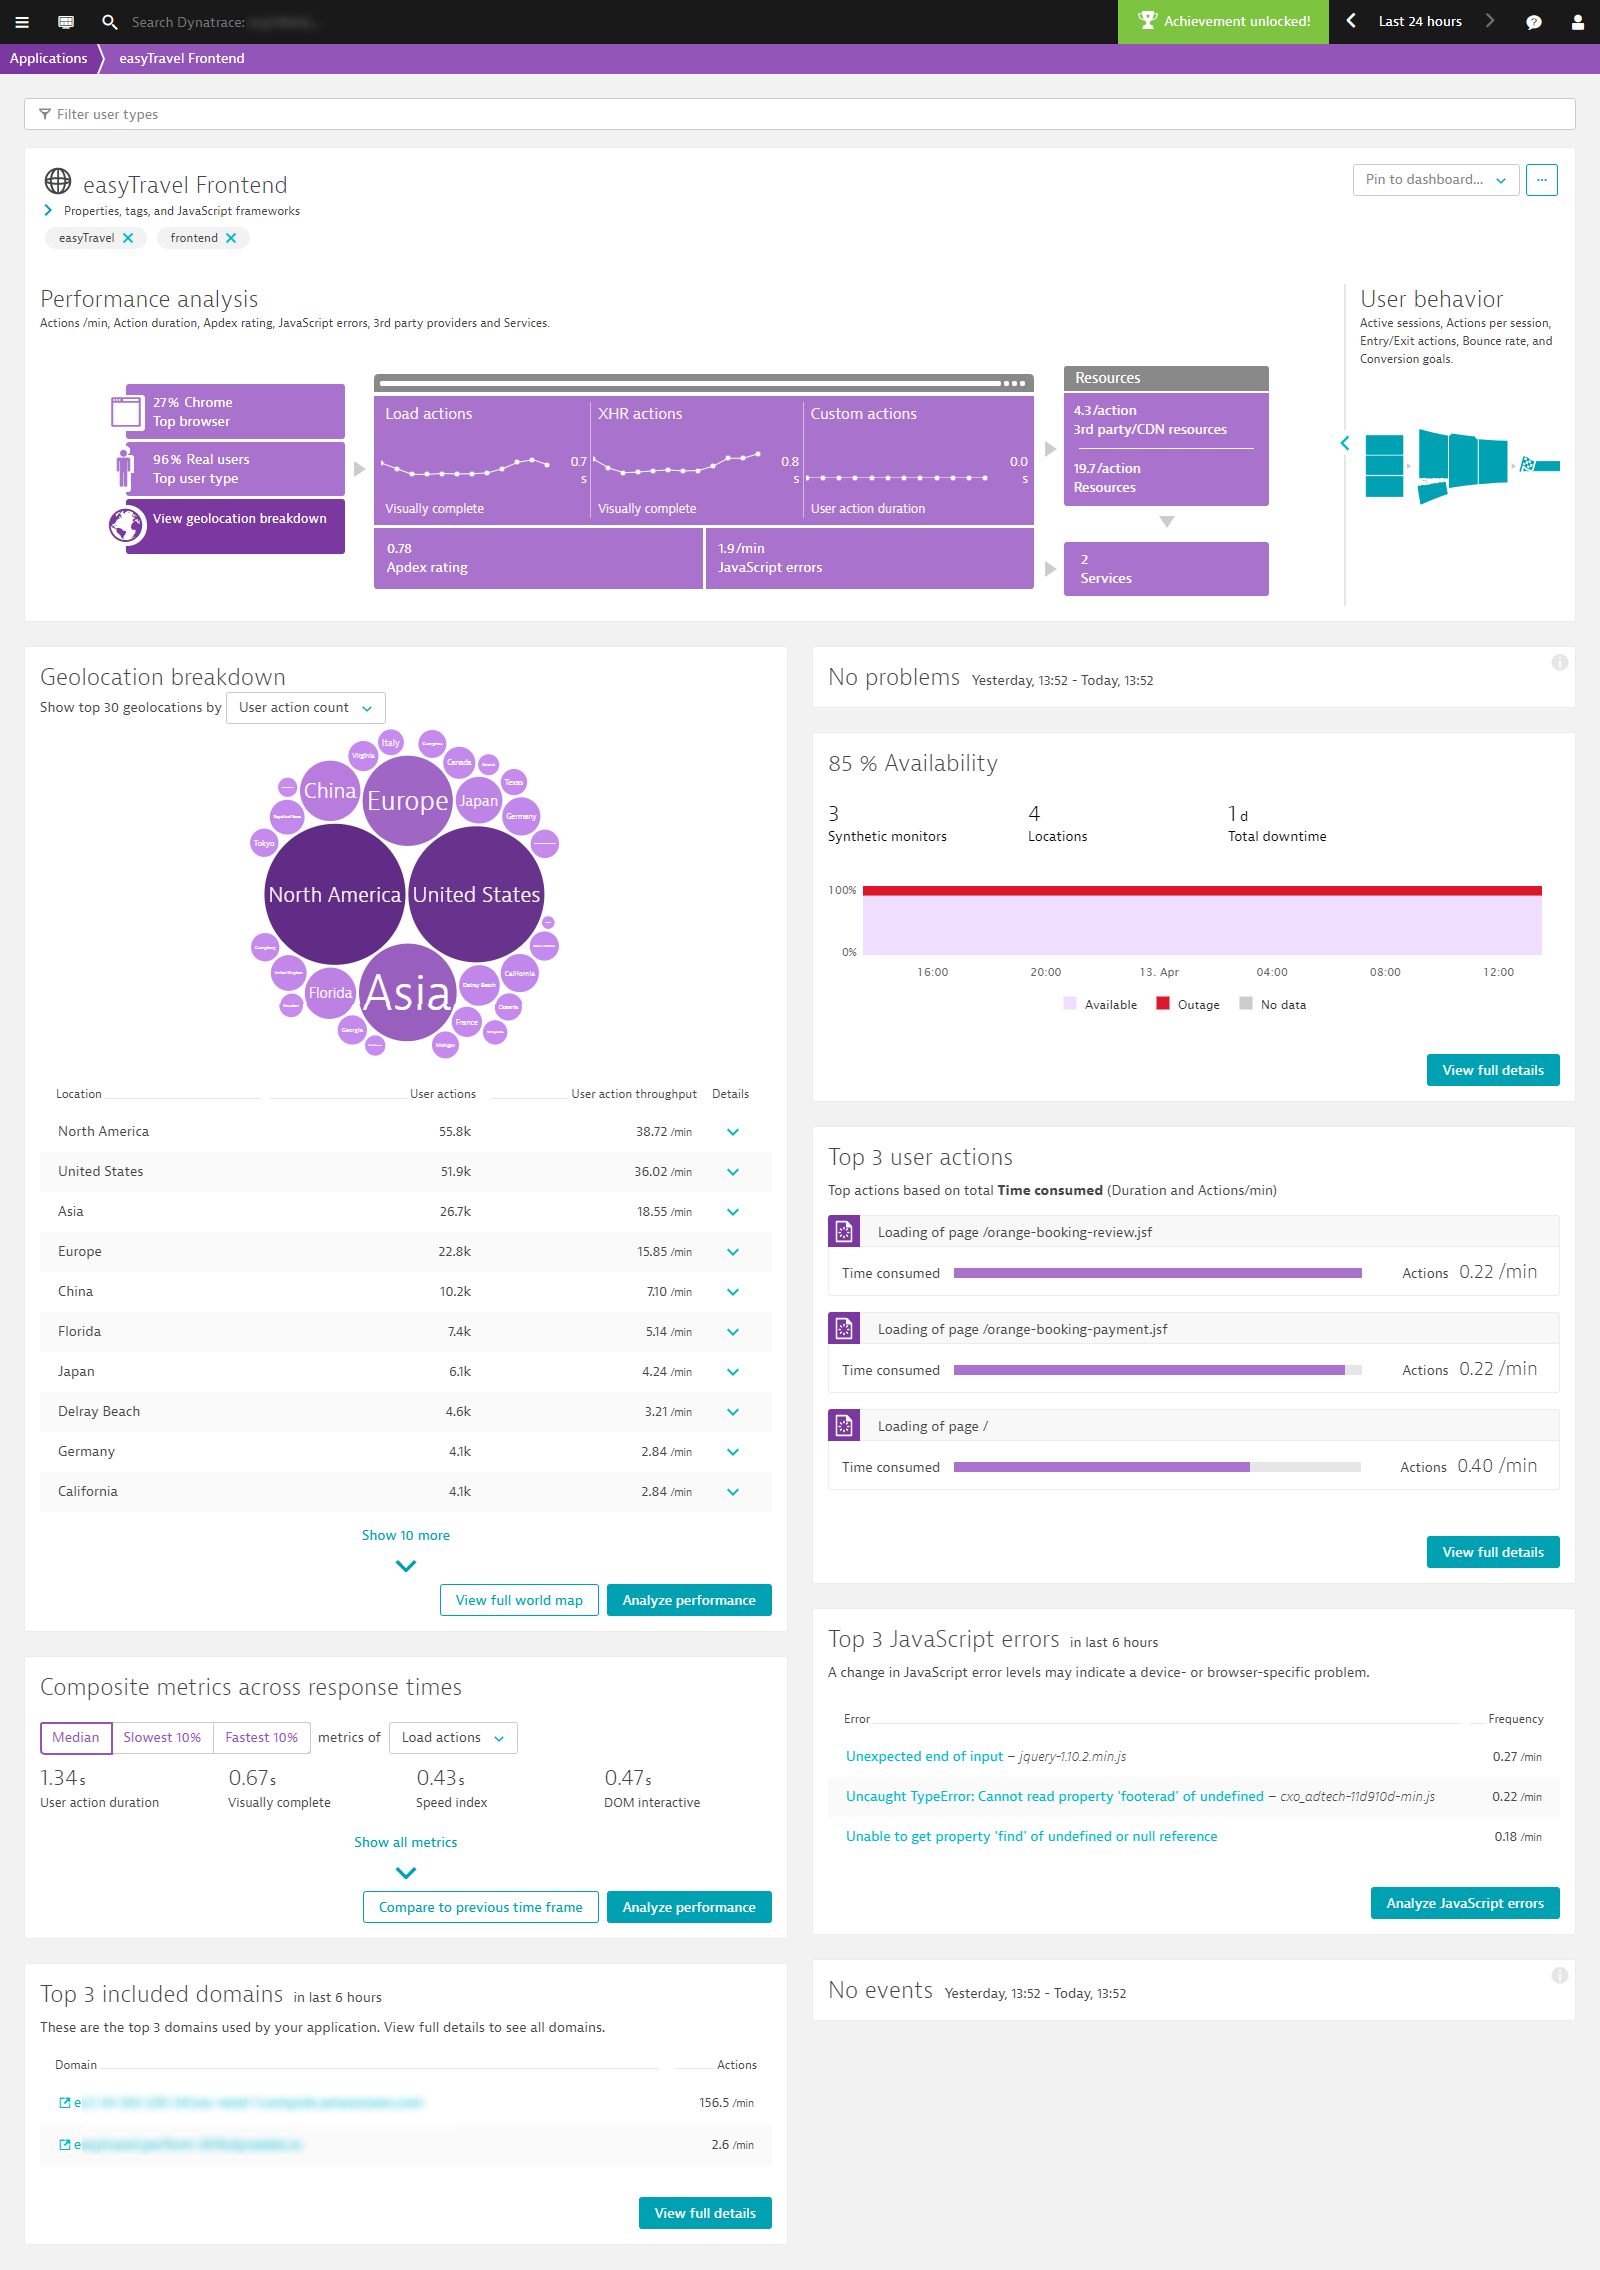
Task: Click the info icon in No problems
Action: coord(1559,662)
